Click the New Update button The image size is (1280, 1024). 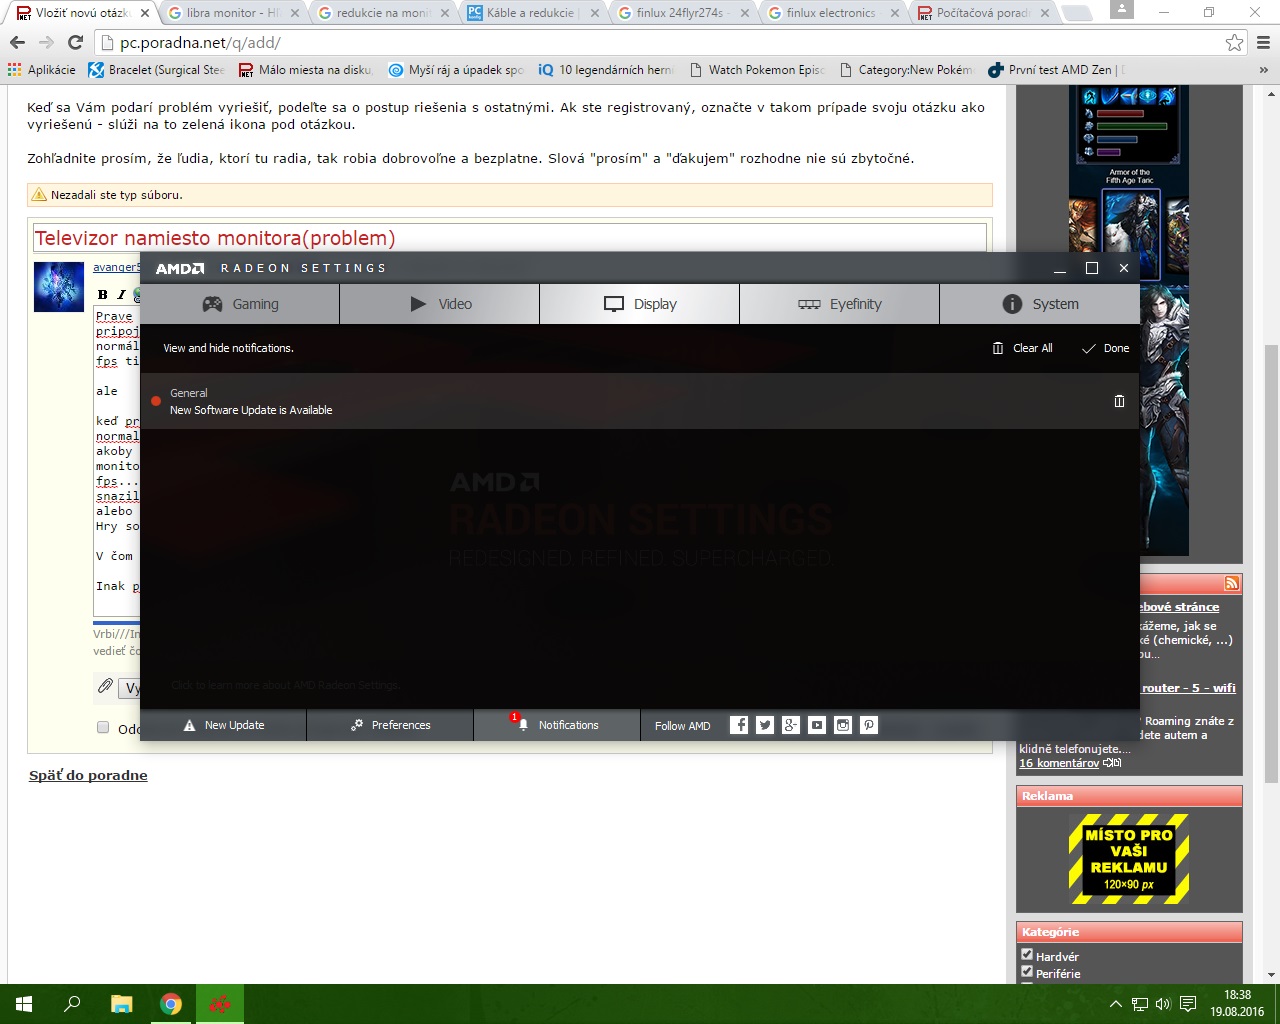click(224, 725)
